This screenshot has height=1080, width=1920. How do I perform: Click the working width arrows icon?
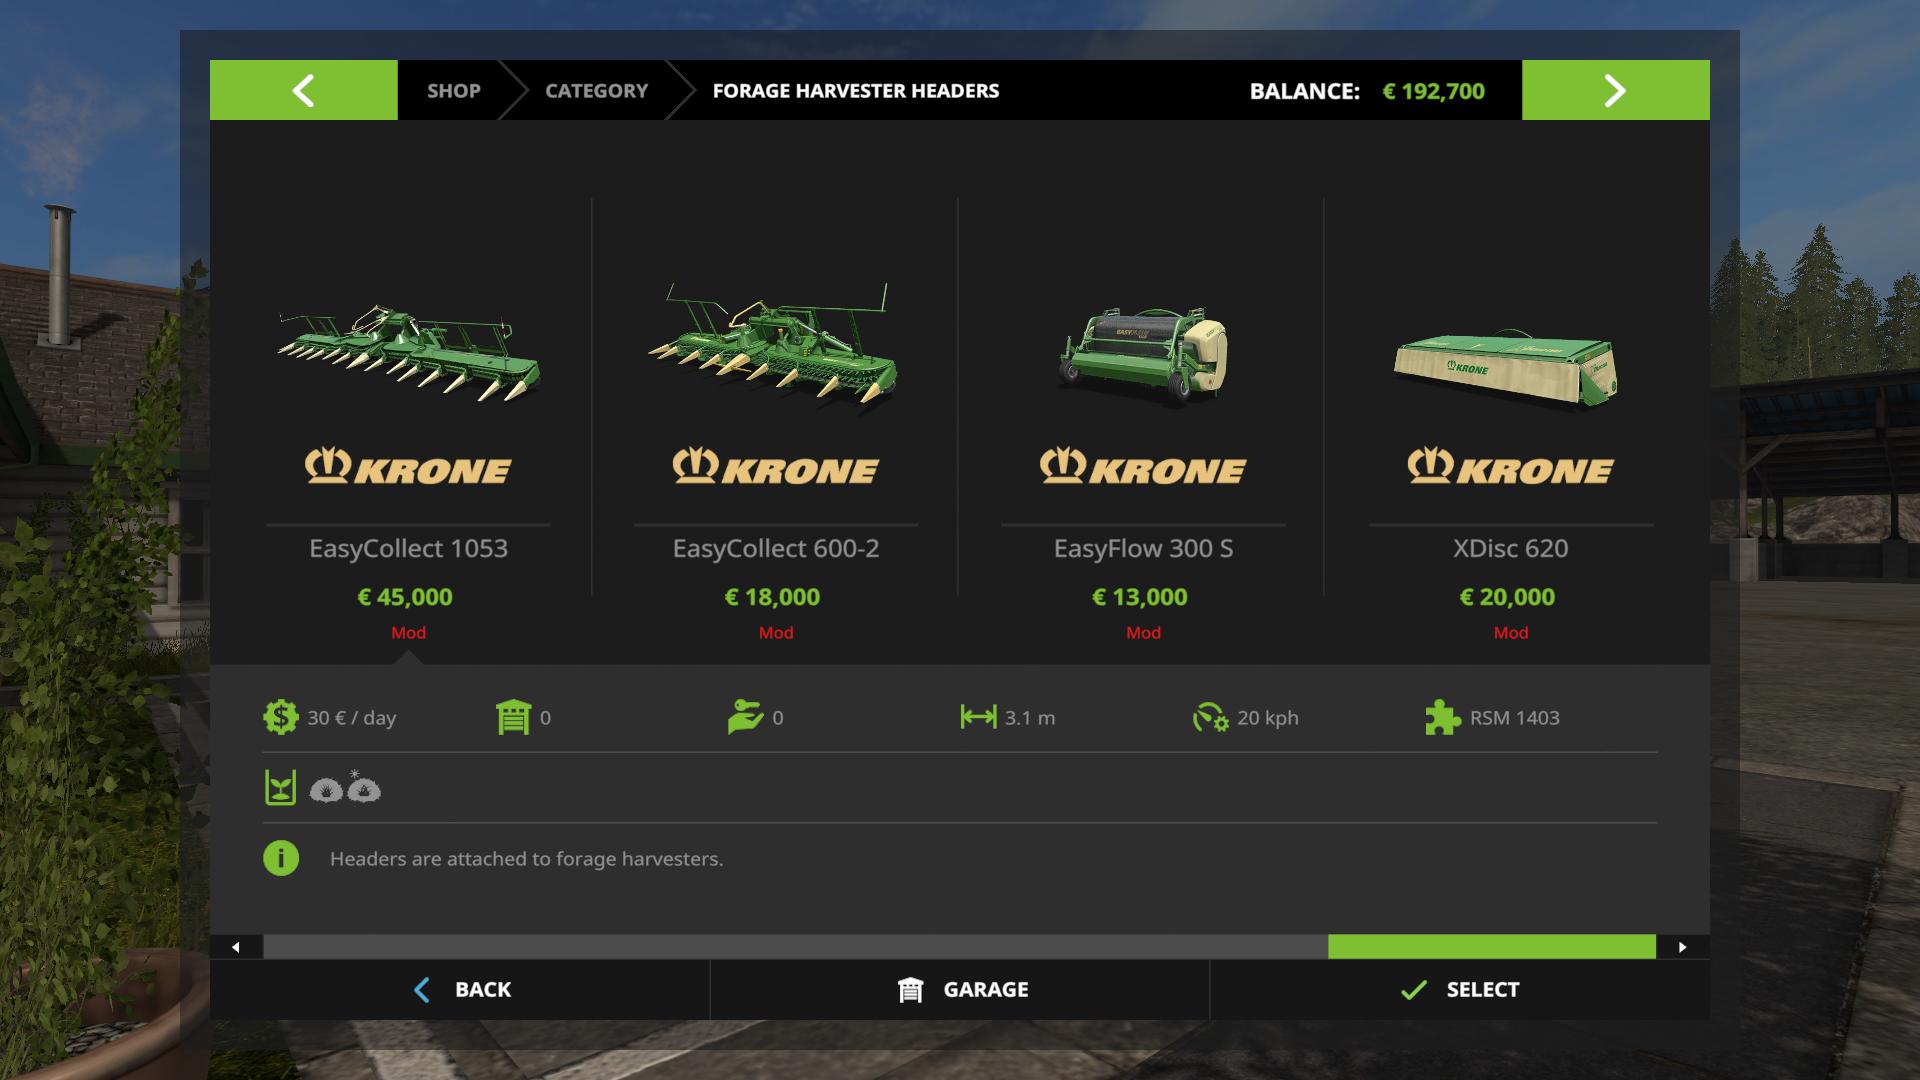coord(978,717)
